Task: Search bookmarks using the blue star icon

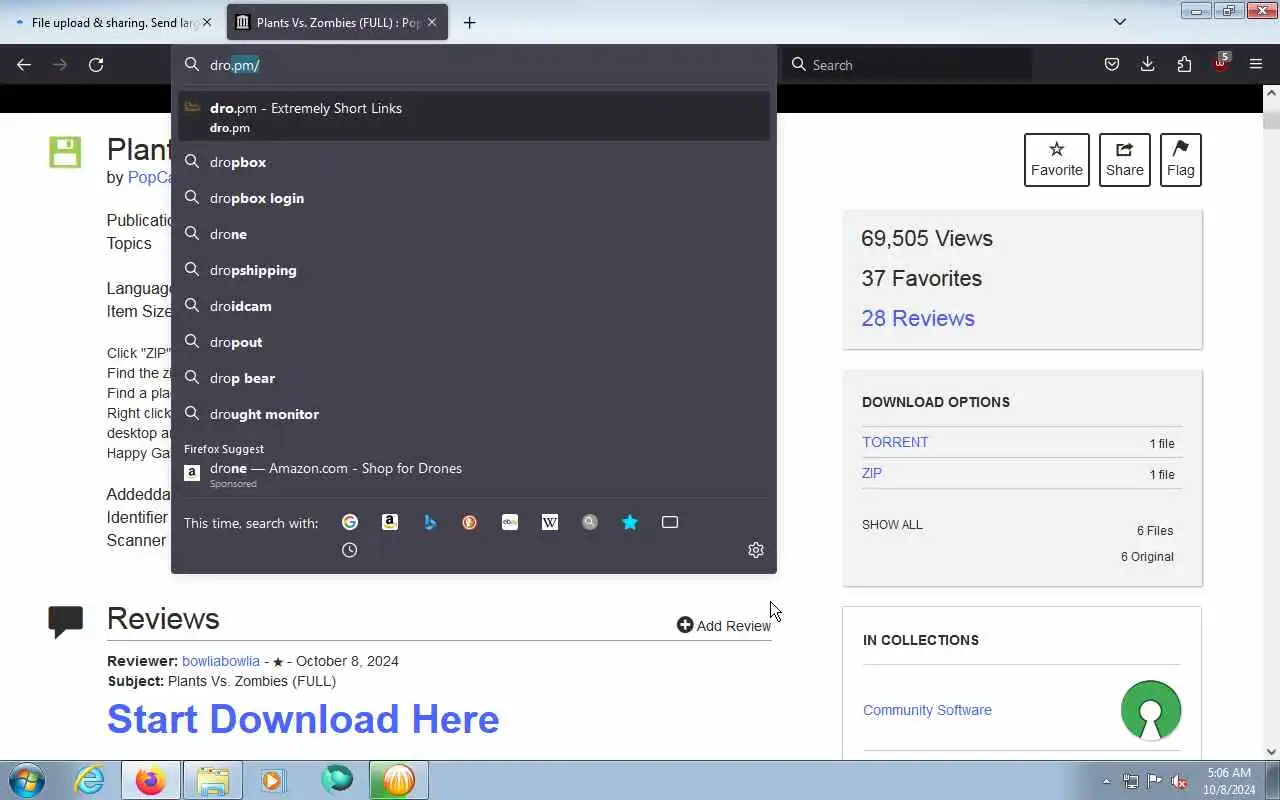Action: (x=630, y=522)
